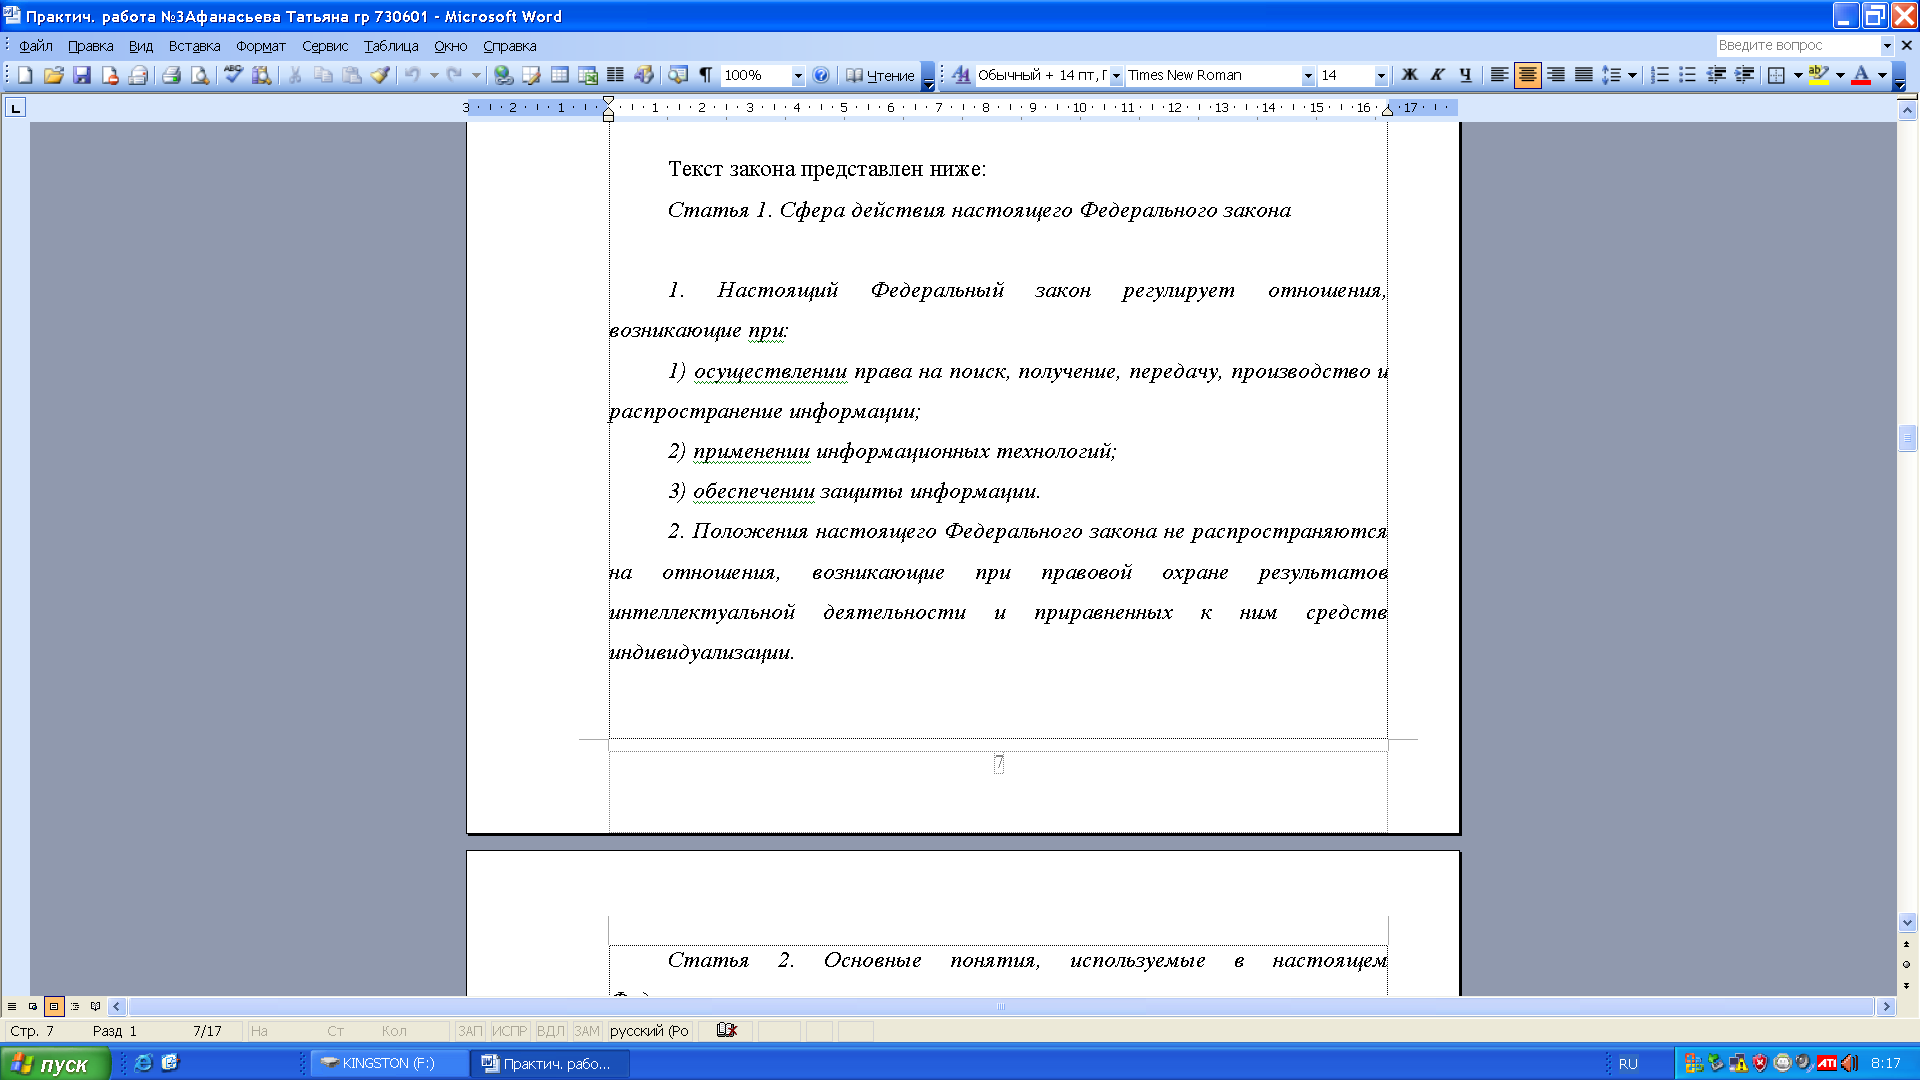
Task: Open Research pane icon
Action: pyautogui.click(x=262, y=75)
